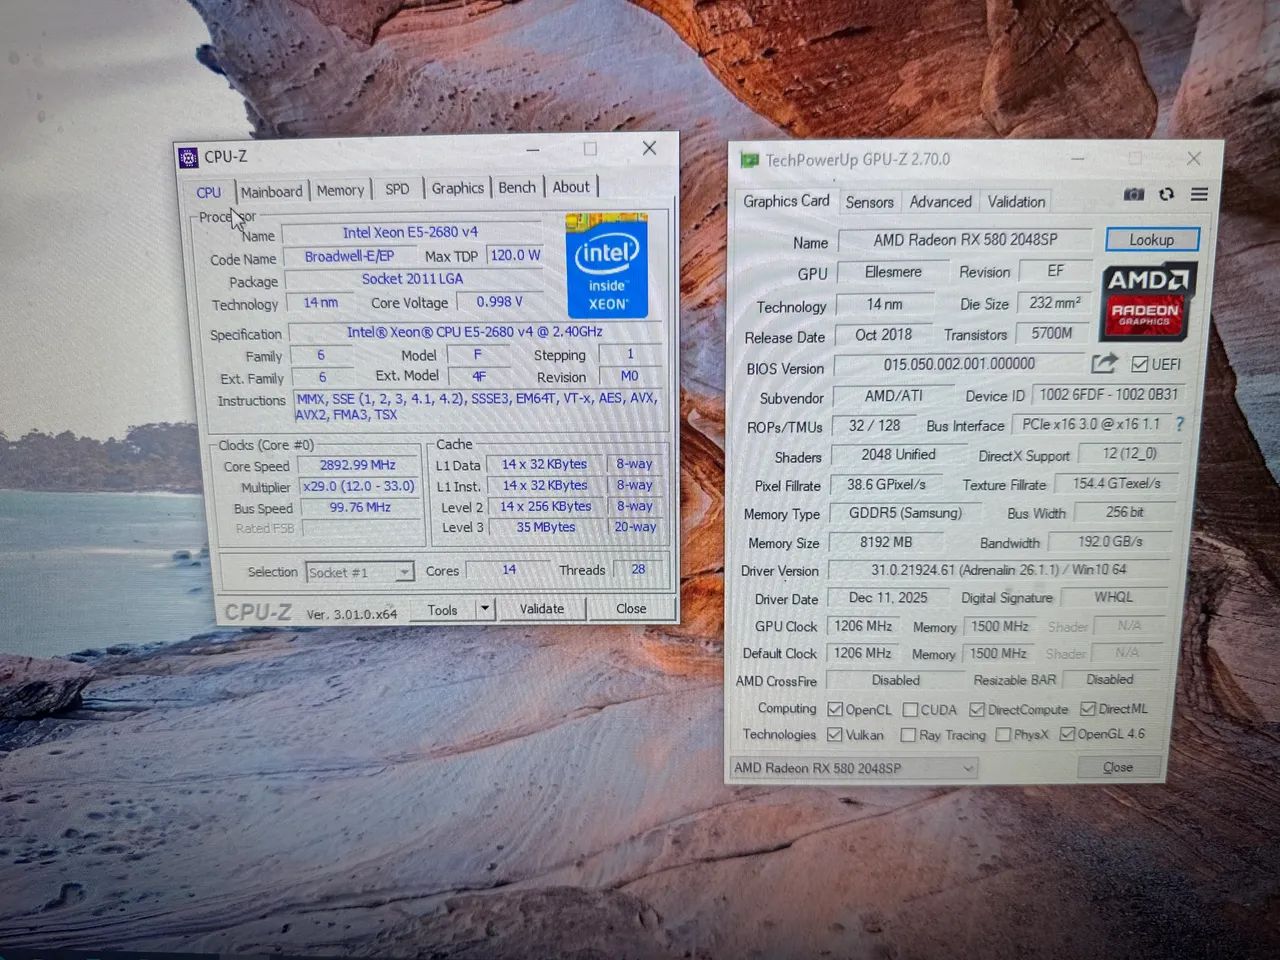Click the Multiplier value x29.0
The width and height of the screenshot is (1280, 960).
(x=358, y=486)
